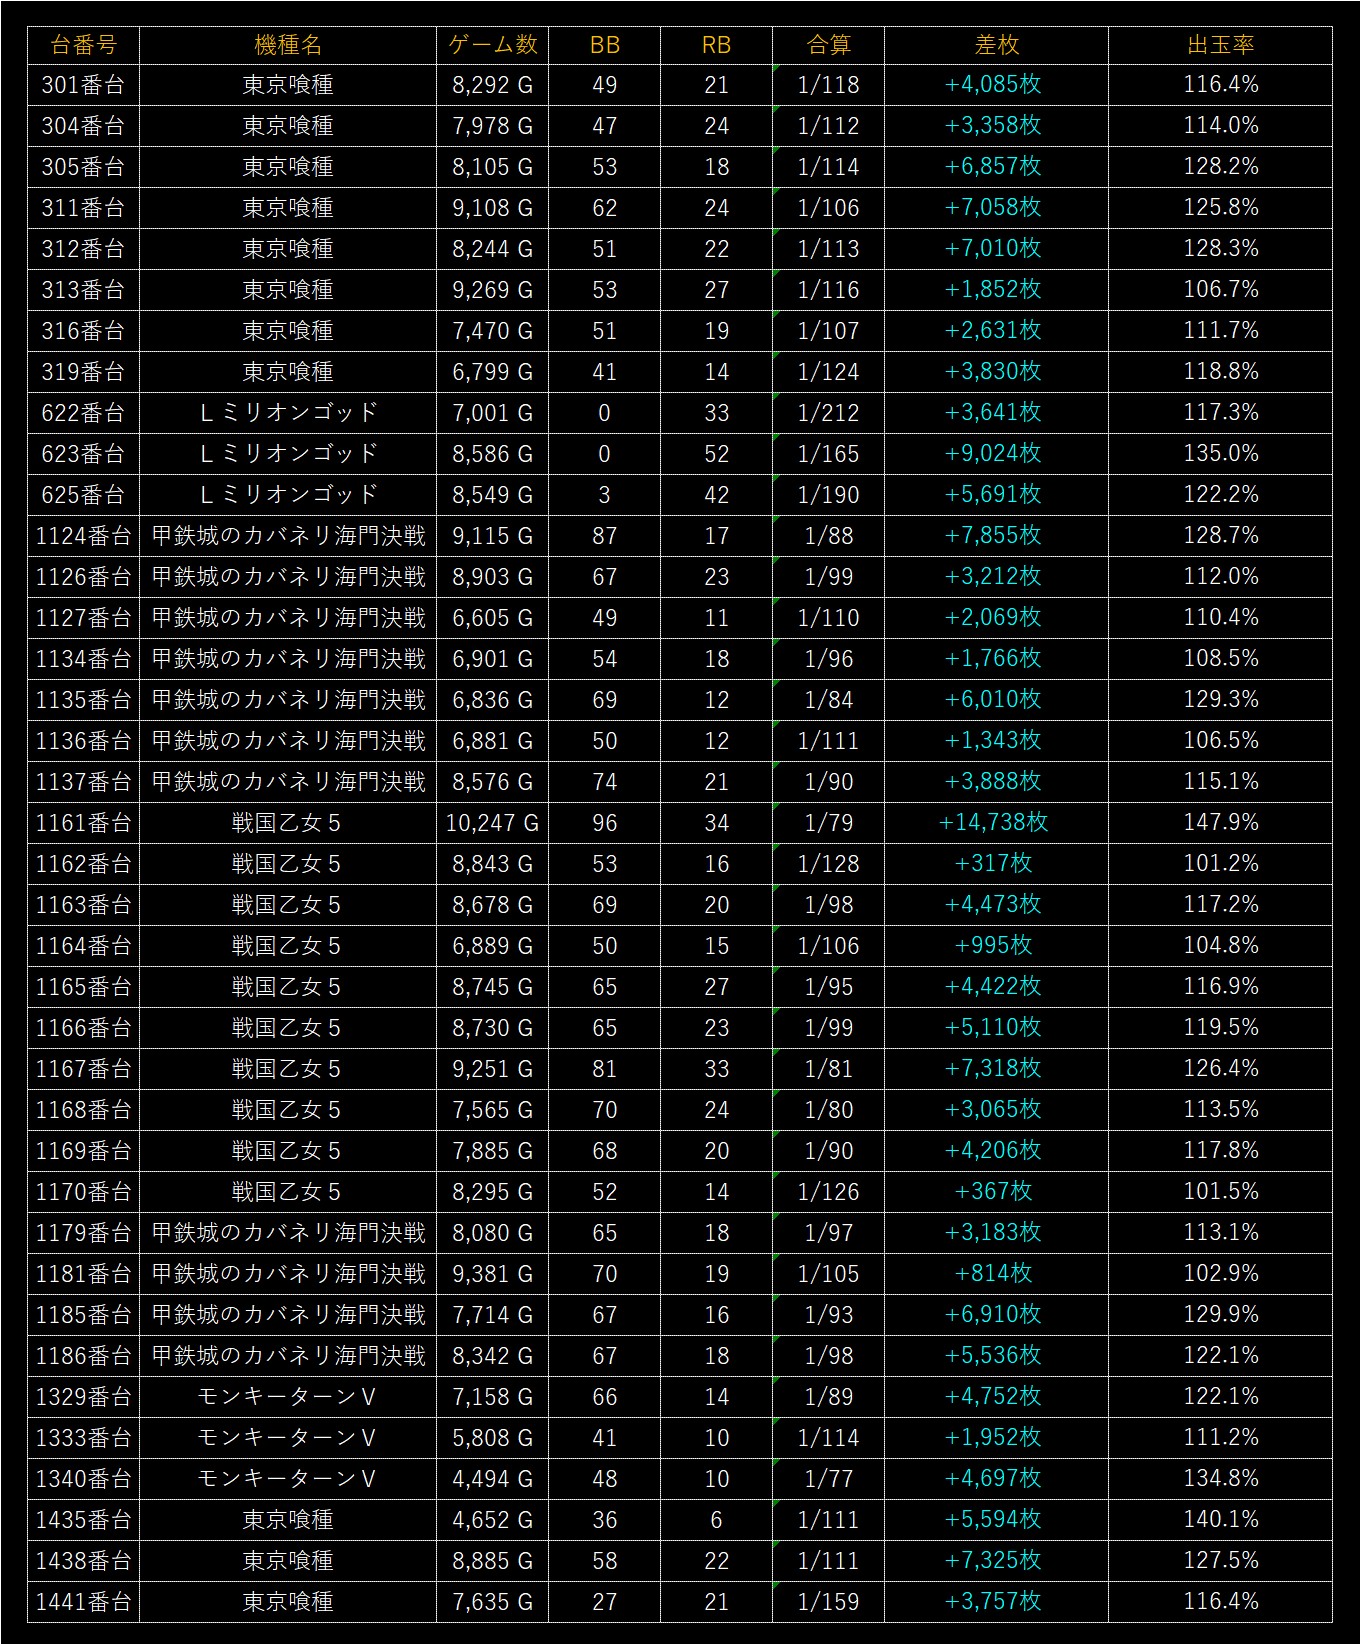Screen dimensions: 1360x1644
Task: Click the 出玉率 column header
Action: pos(1220,45)
